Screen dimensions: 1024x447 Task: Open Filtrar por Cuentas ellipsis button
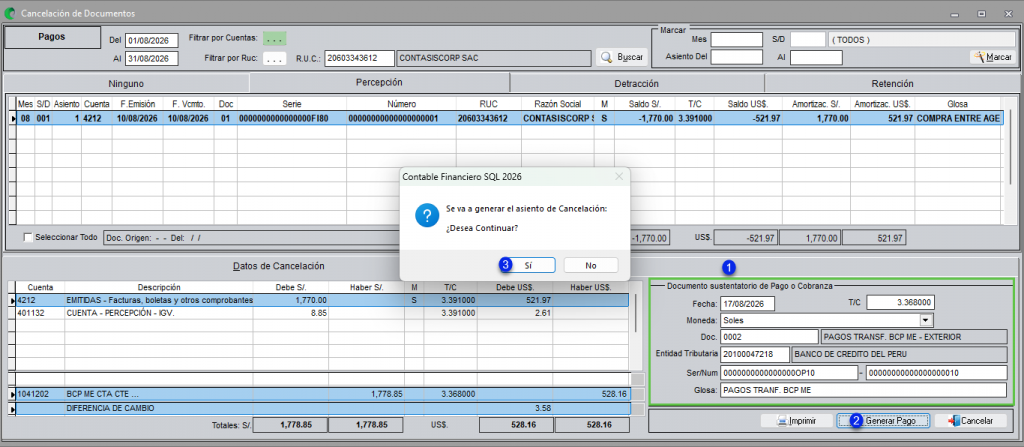tap(275, 39)
